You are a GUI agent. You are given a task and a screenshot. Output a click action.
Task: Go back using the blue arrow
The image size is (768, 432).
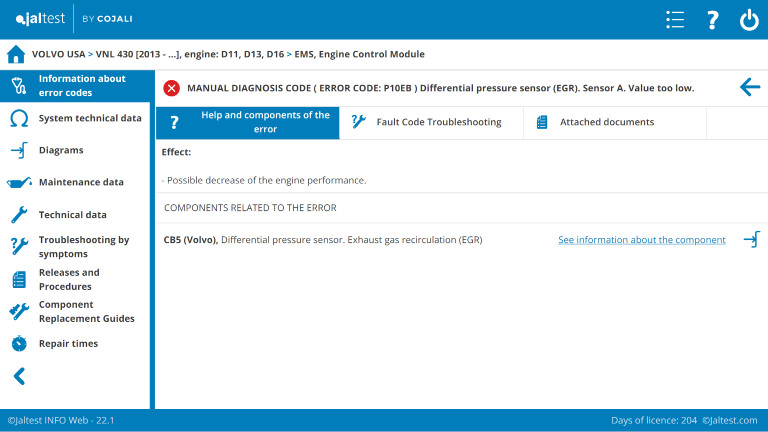click(x=749, y=88)
